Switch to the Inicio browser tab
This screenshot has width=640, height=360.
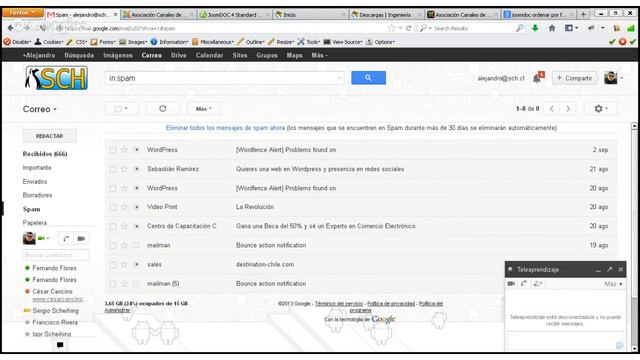click(310, 14)
